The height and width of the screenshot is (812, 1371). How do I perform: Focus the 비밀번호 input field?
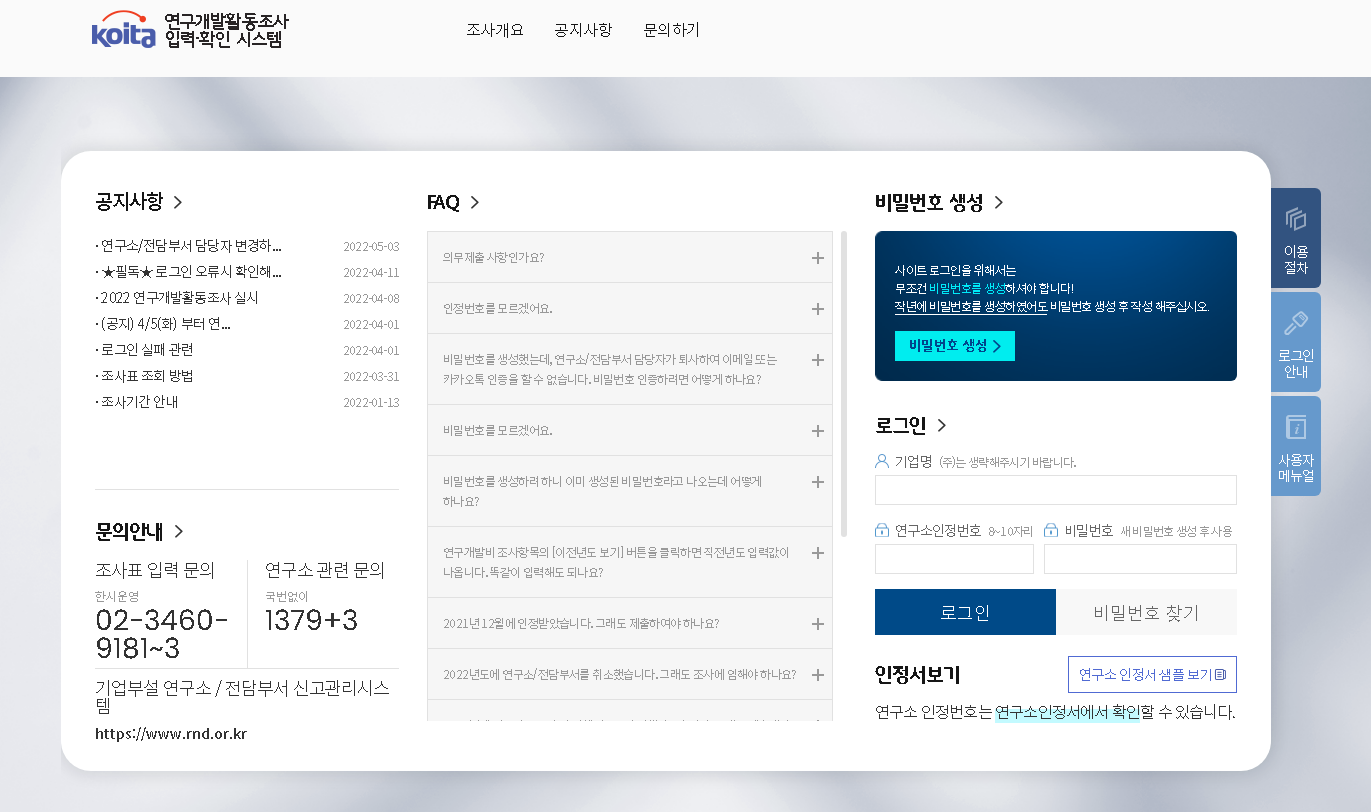1140,559
